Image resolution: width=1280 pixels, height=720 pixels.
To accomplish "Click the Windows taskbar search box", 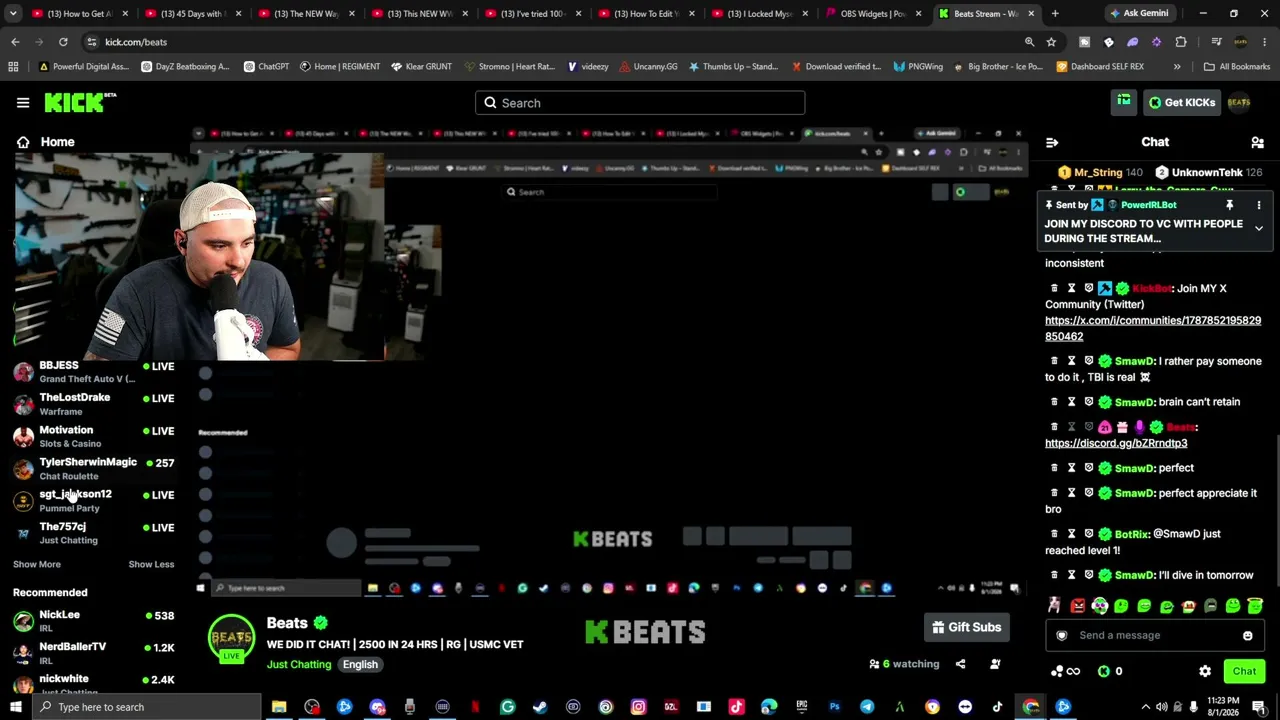I will 147,707.
